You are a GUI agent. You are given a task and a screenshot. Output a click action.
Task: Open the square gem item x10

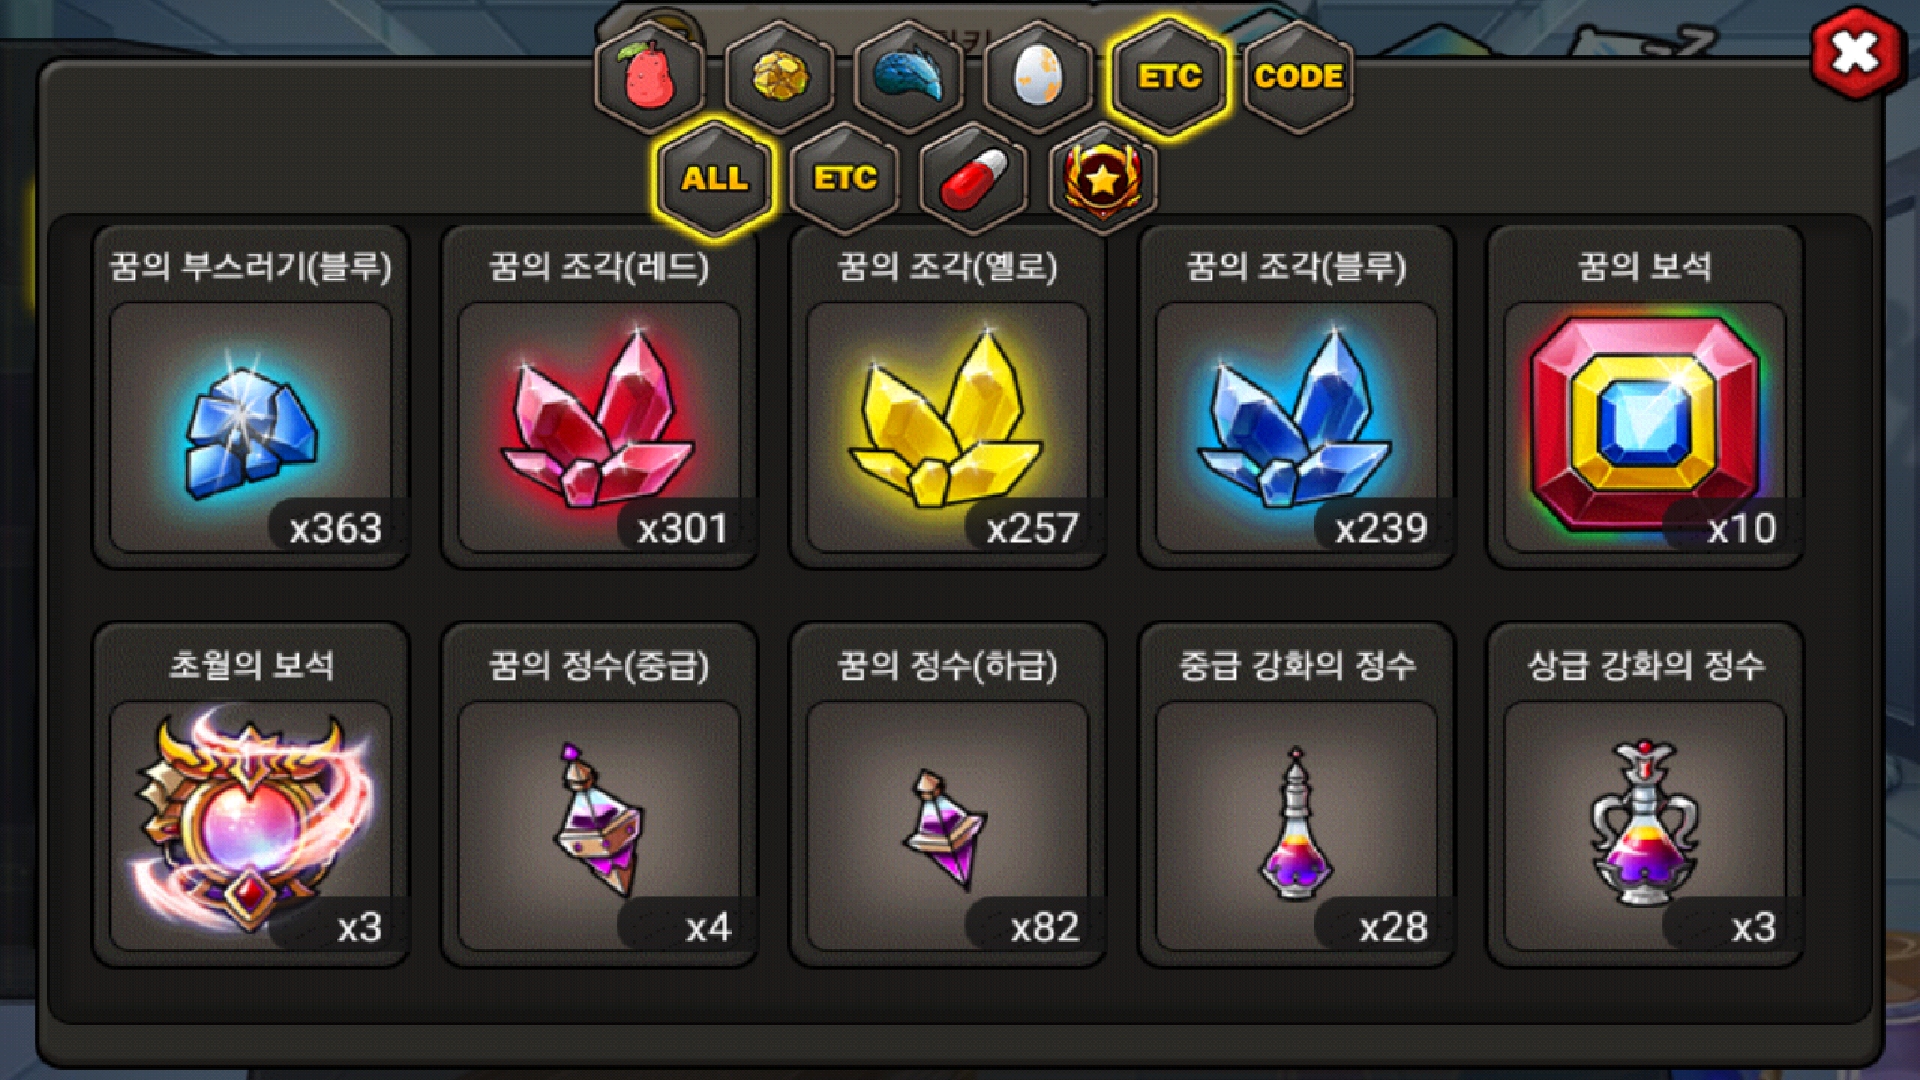pyautogui.click(x=1645, y=397)
